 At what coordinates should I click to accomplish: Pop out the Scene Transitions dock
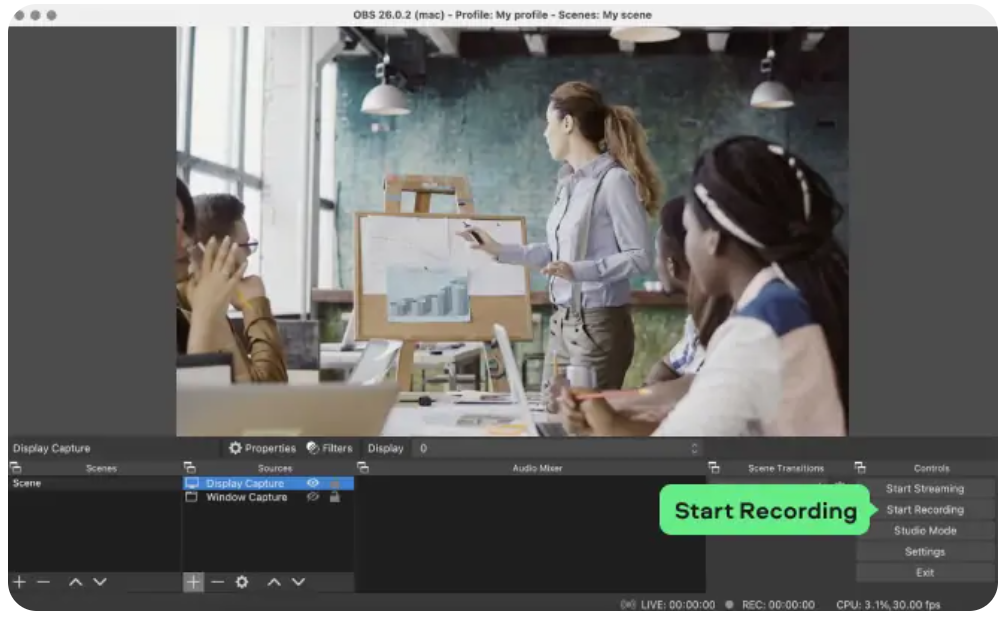pyautogui.click(x=713, y=468)
